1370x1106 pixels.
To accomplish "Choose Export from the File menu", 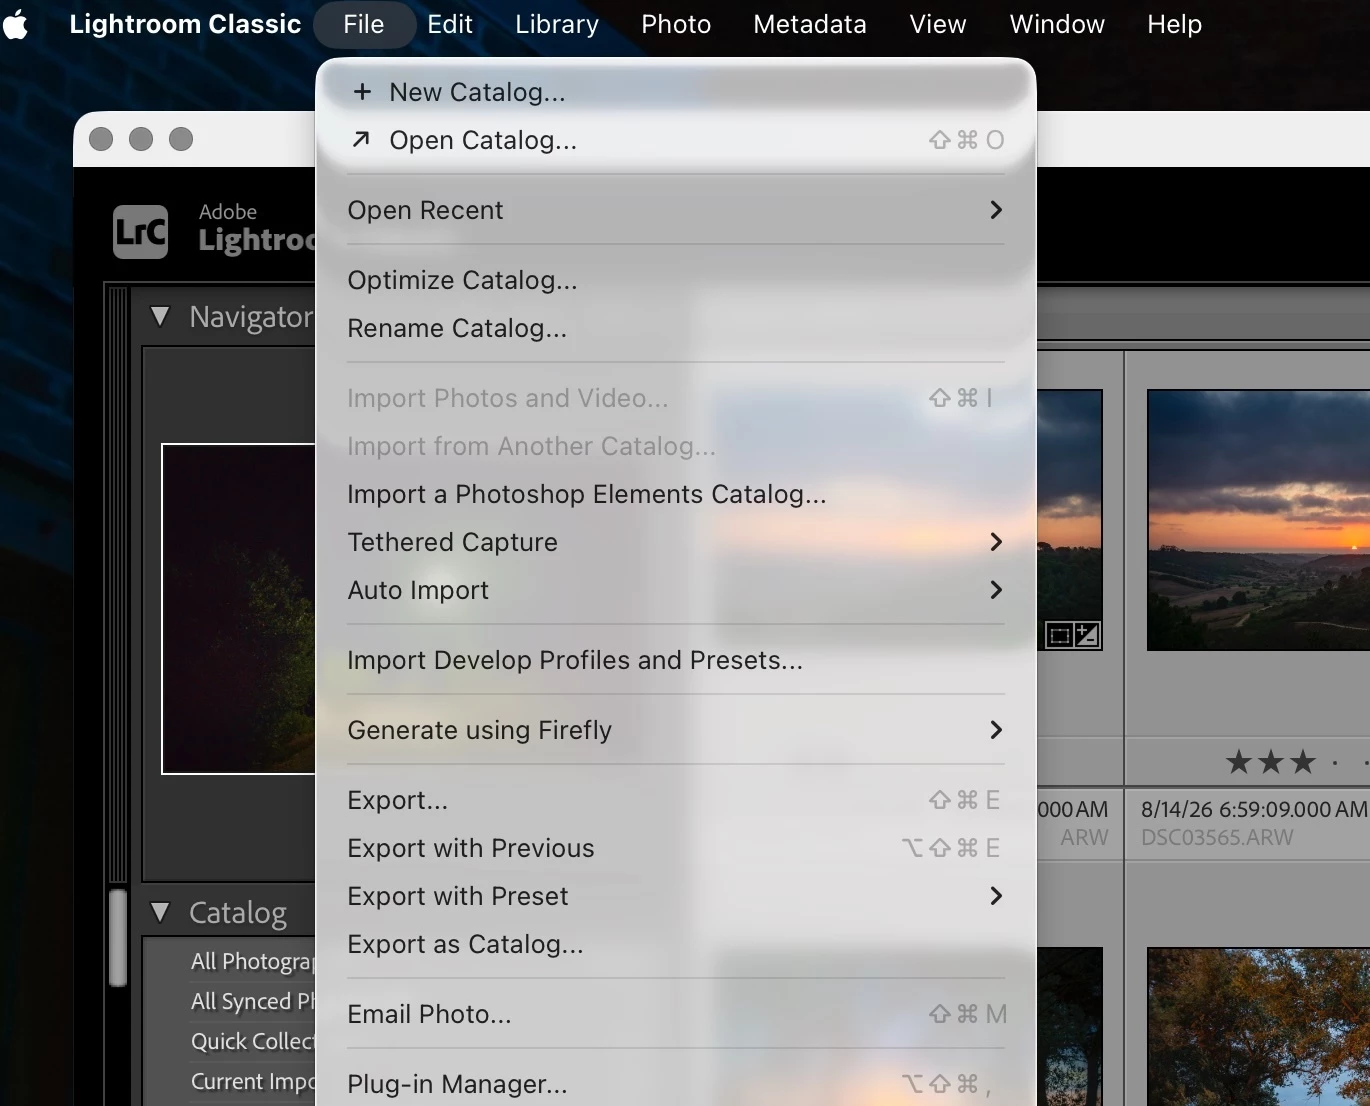I will point(676,800).
